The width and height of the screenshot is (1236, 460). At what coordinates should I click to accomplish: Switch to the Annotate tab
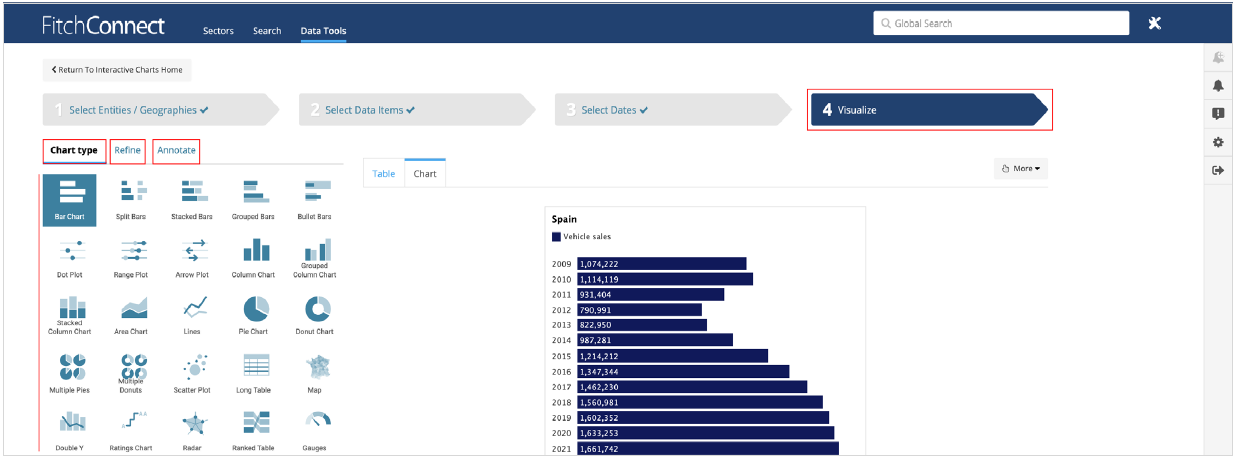(x=176, y=151)
